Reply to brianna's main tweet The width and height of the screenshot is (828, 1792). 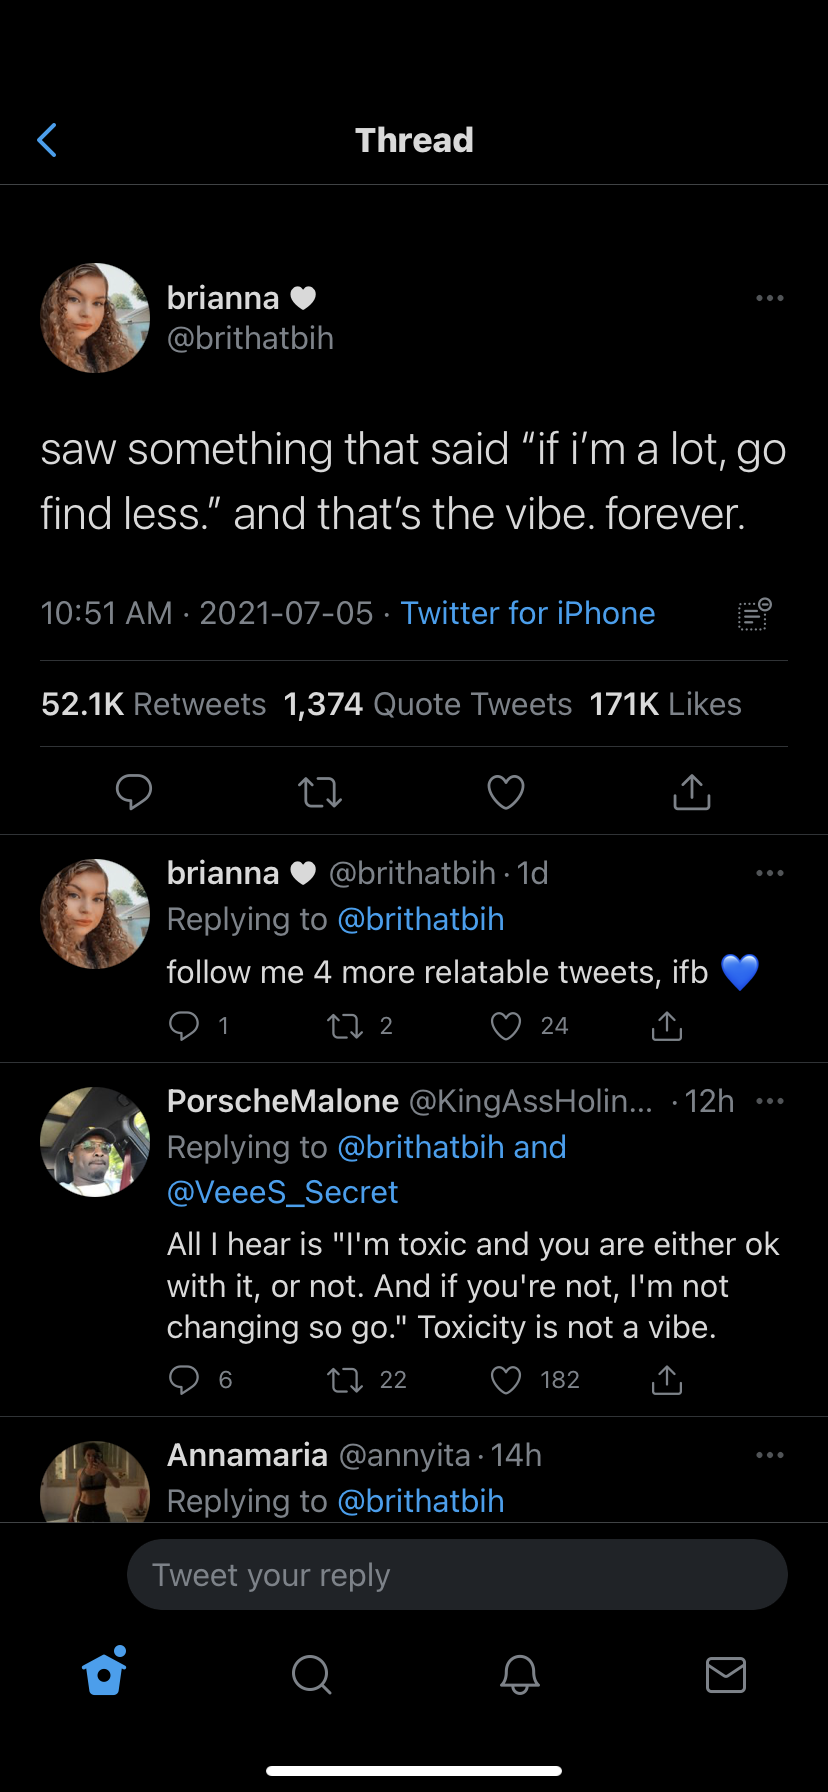(x=134, y=792)
